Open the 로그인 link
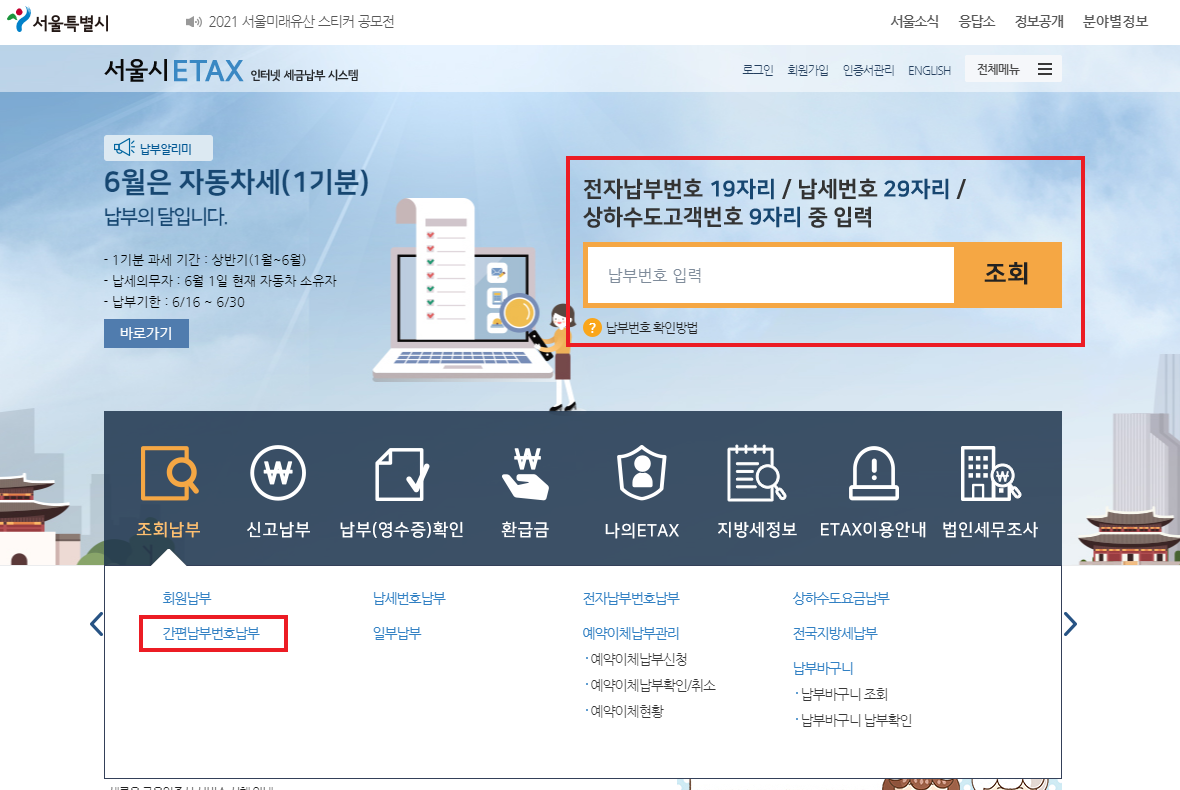 click(758, 70)
